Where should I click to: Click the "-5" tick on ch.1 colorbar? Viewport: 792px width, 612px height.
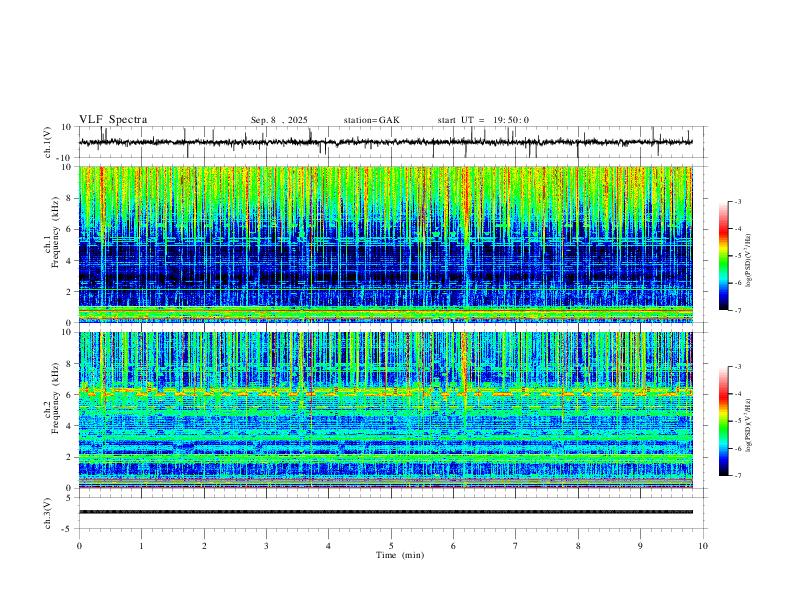point(737,256)
